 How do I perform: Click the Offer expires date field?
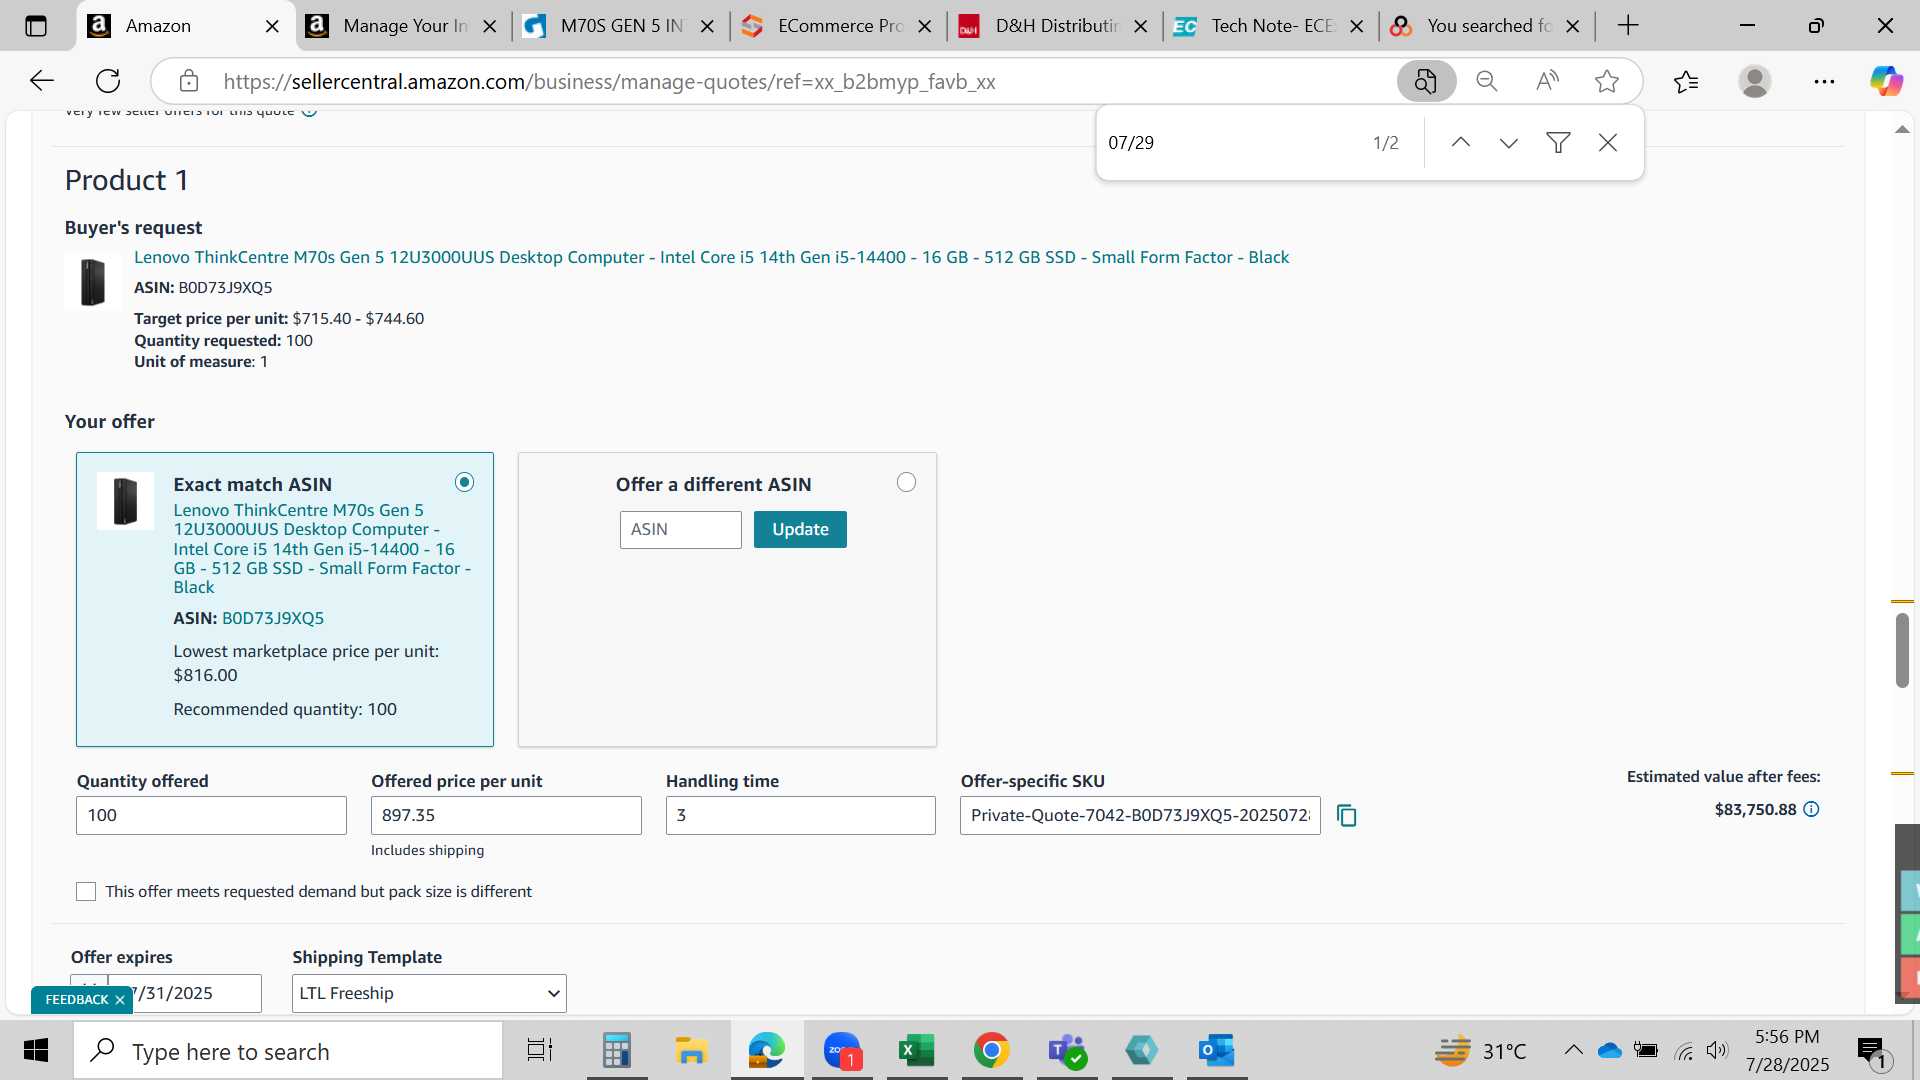[185, 993]
